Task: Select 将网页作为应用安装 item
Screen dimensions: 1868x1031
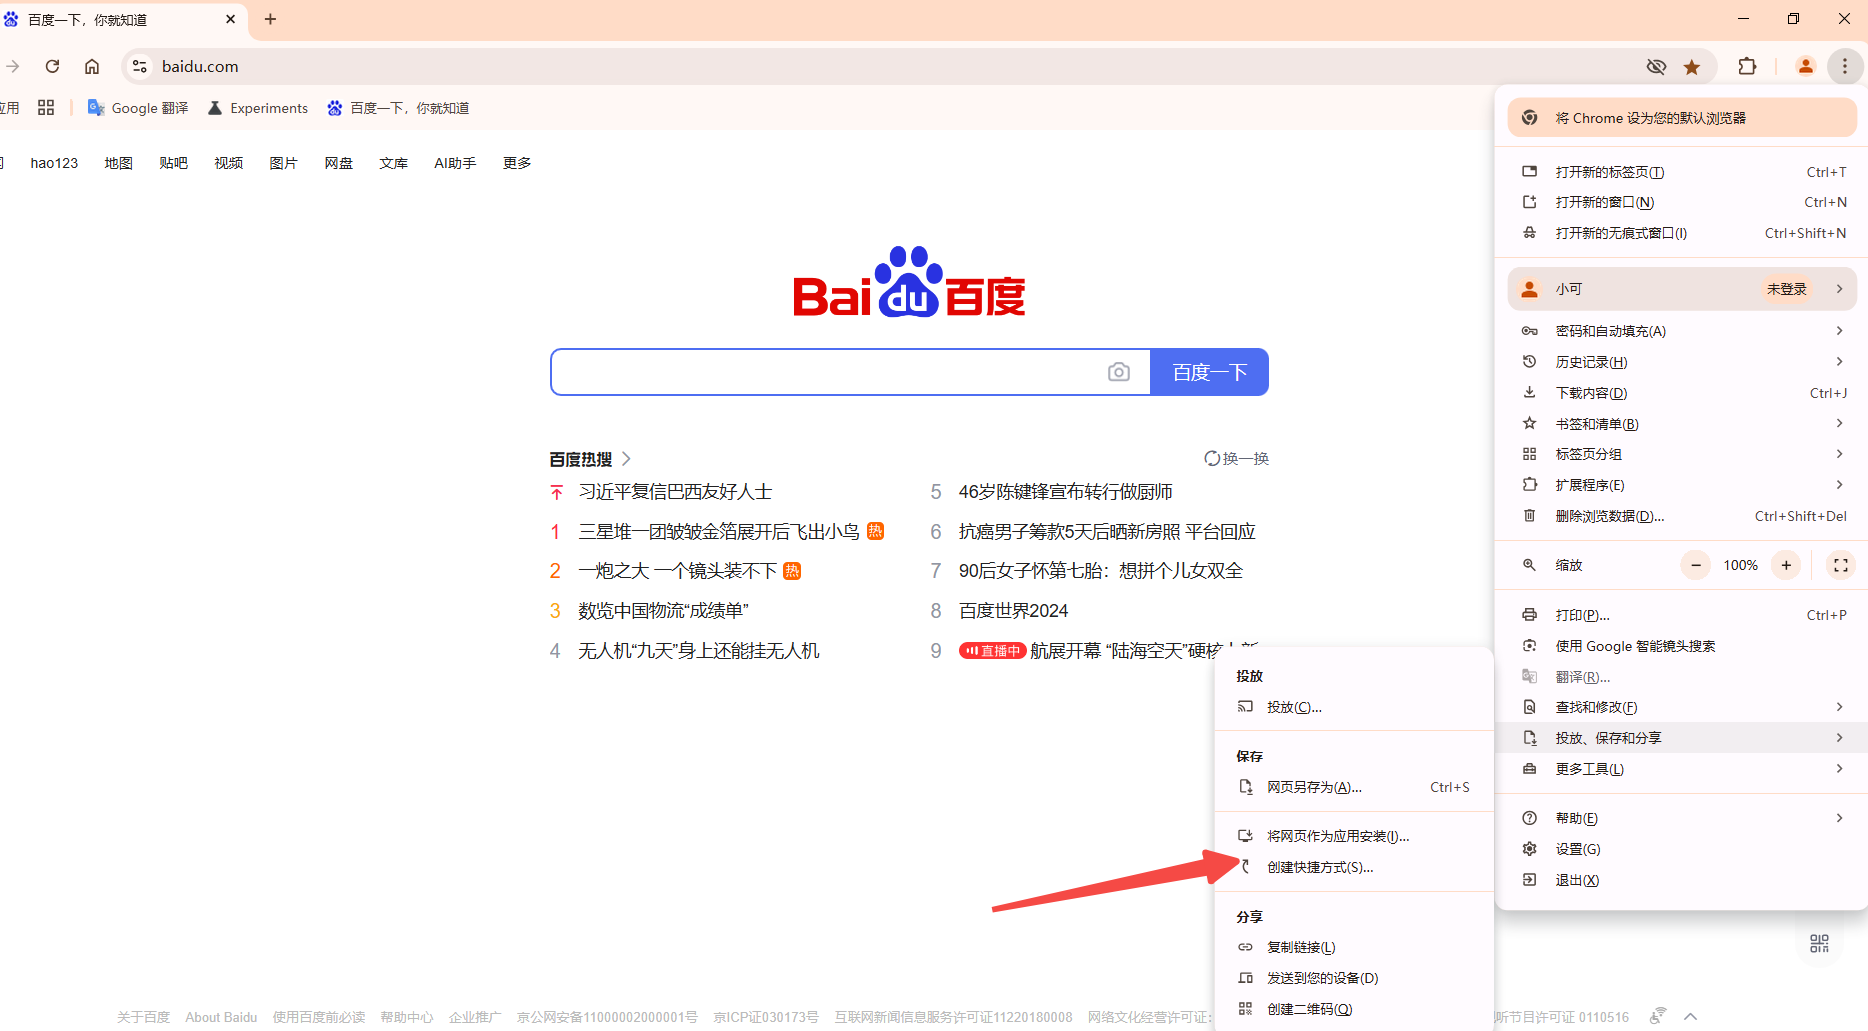Action: (x=1354, y=836)
